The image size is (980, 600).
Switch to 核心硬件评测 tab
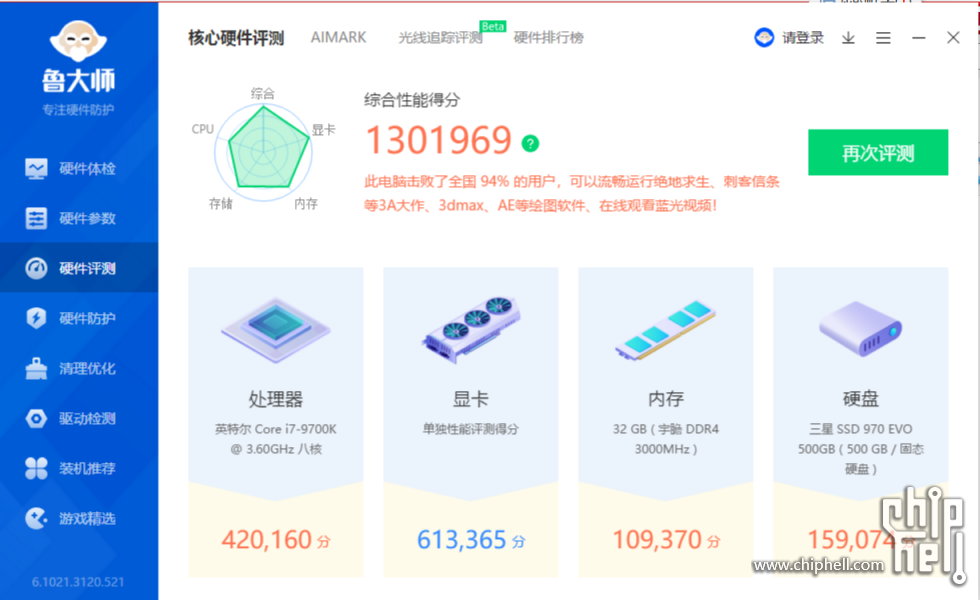(236, 38)
